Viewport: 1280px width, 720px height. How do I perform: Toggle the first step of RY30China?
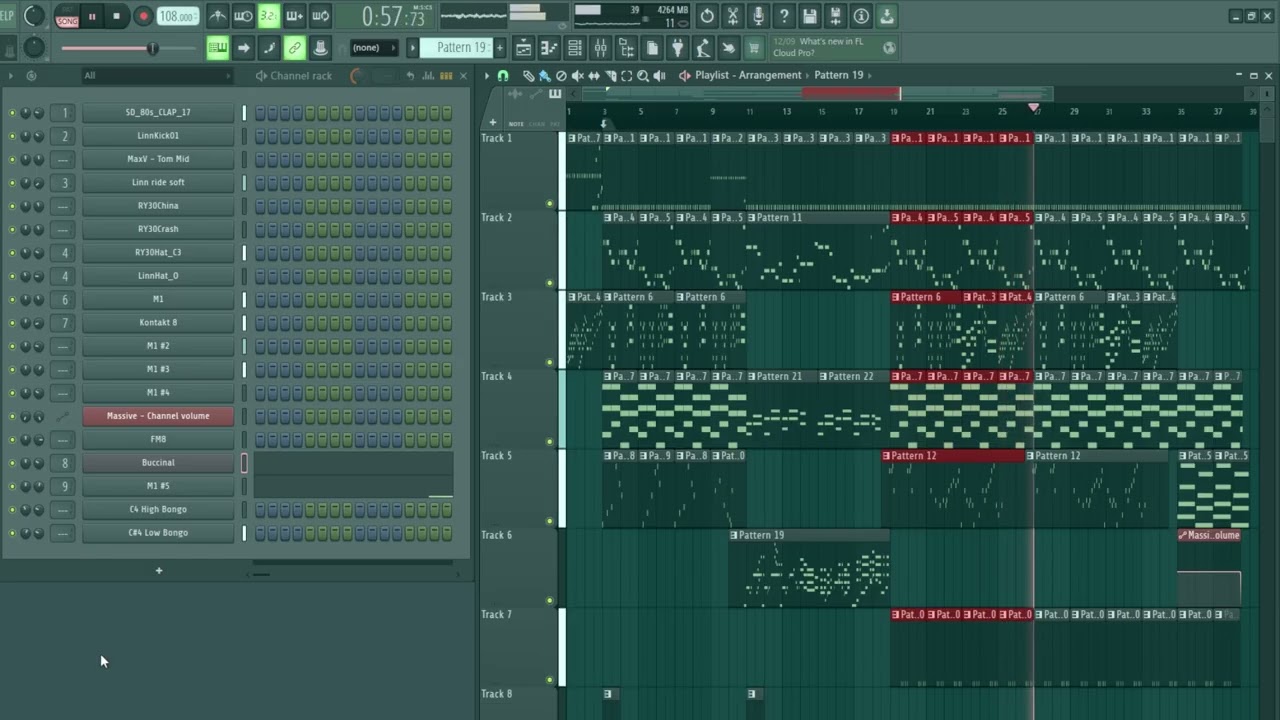click(260, 206)
